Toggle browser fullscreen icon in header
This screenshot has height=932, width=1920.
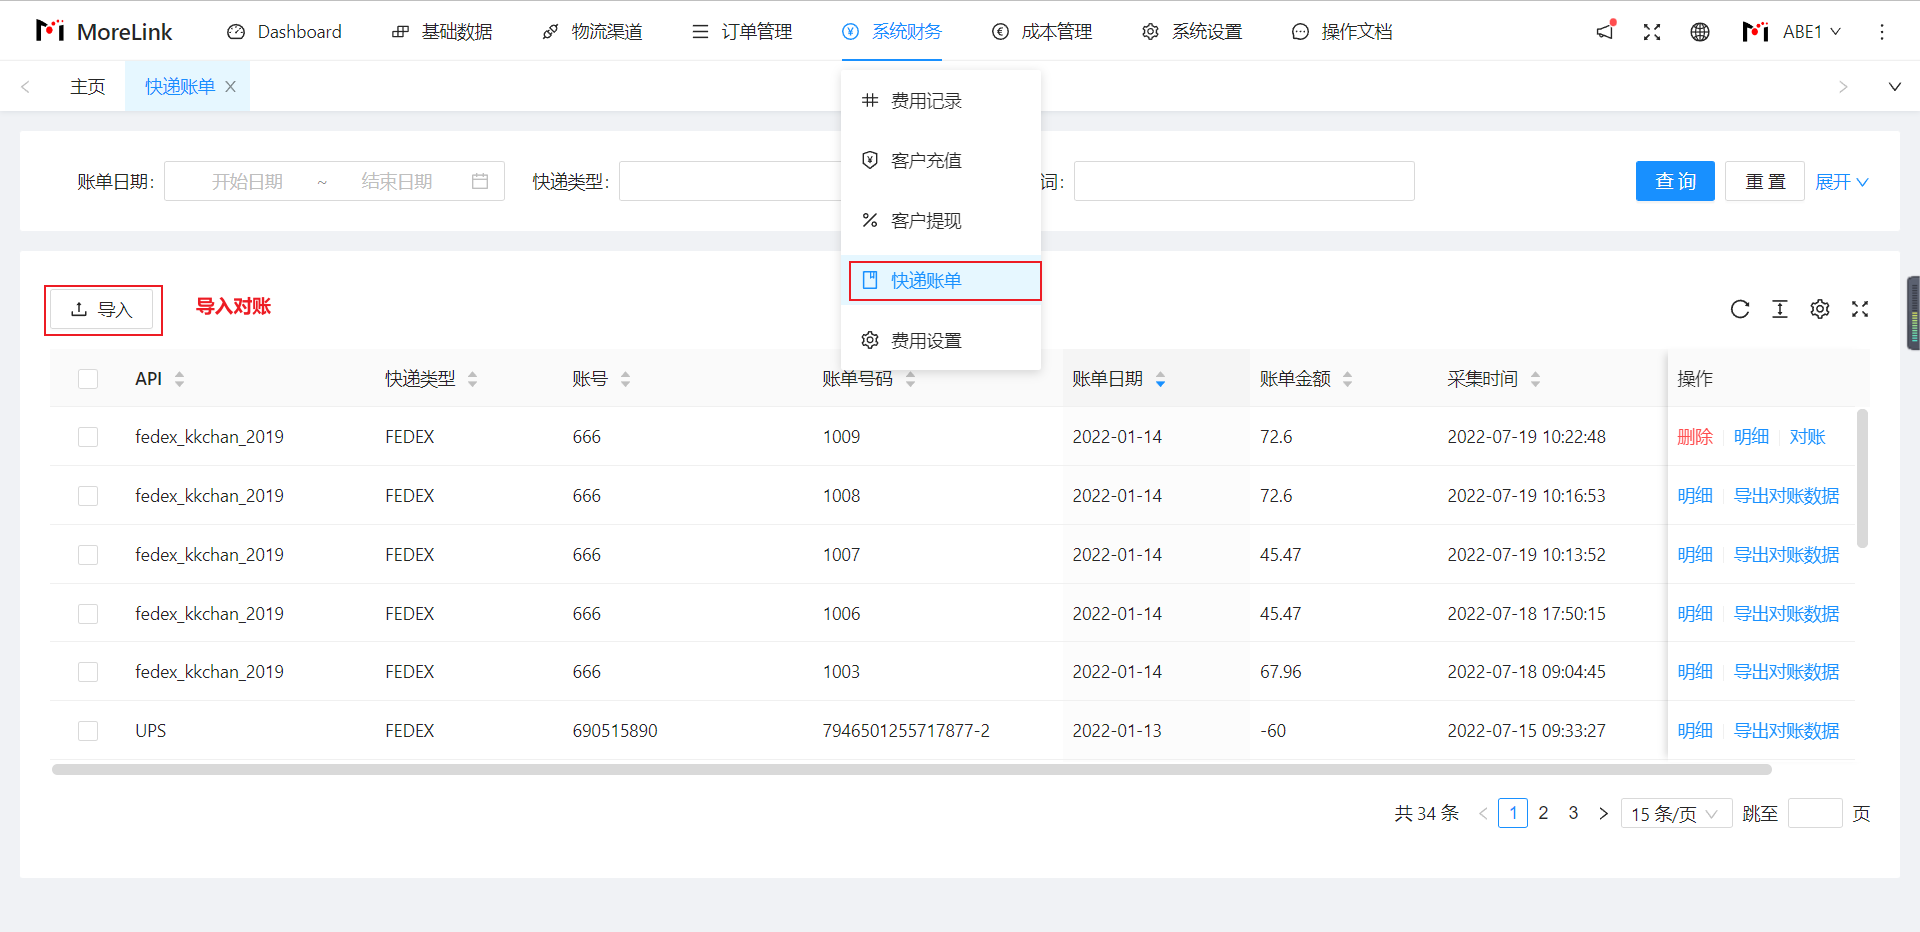click(x=1652, y=32)
